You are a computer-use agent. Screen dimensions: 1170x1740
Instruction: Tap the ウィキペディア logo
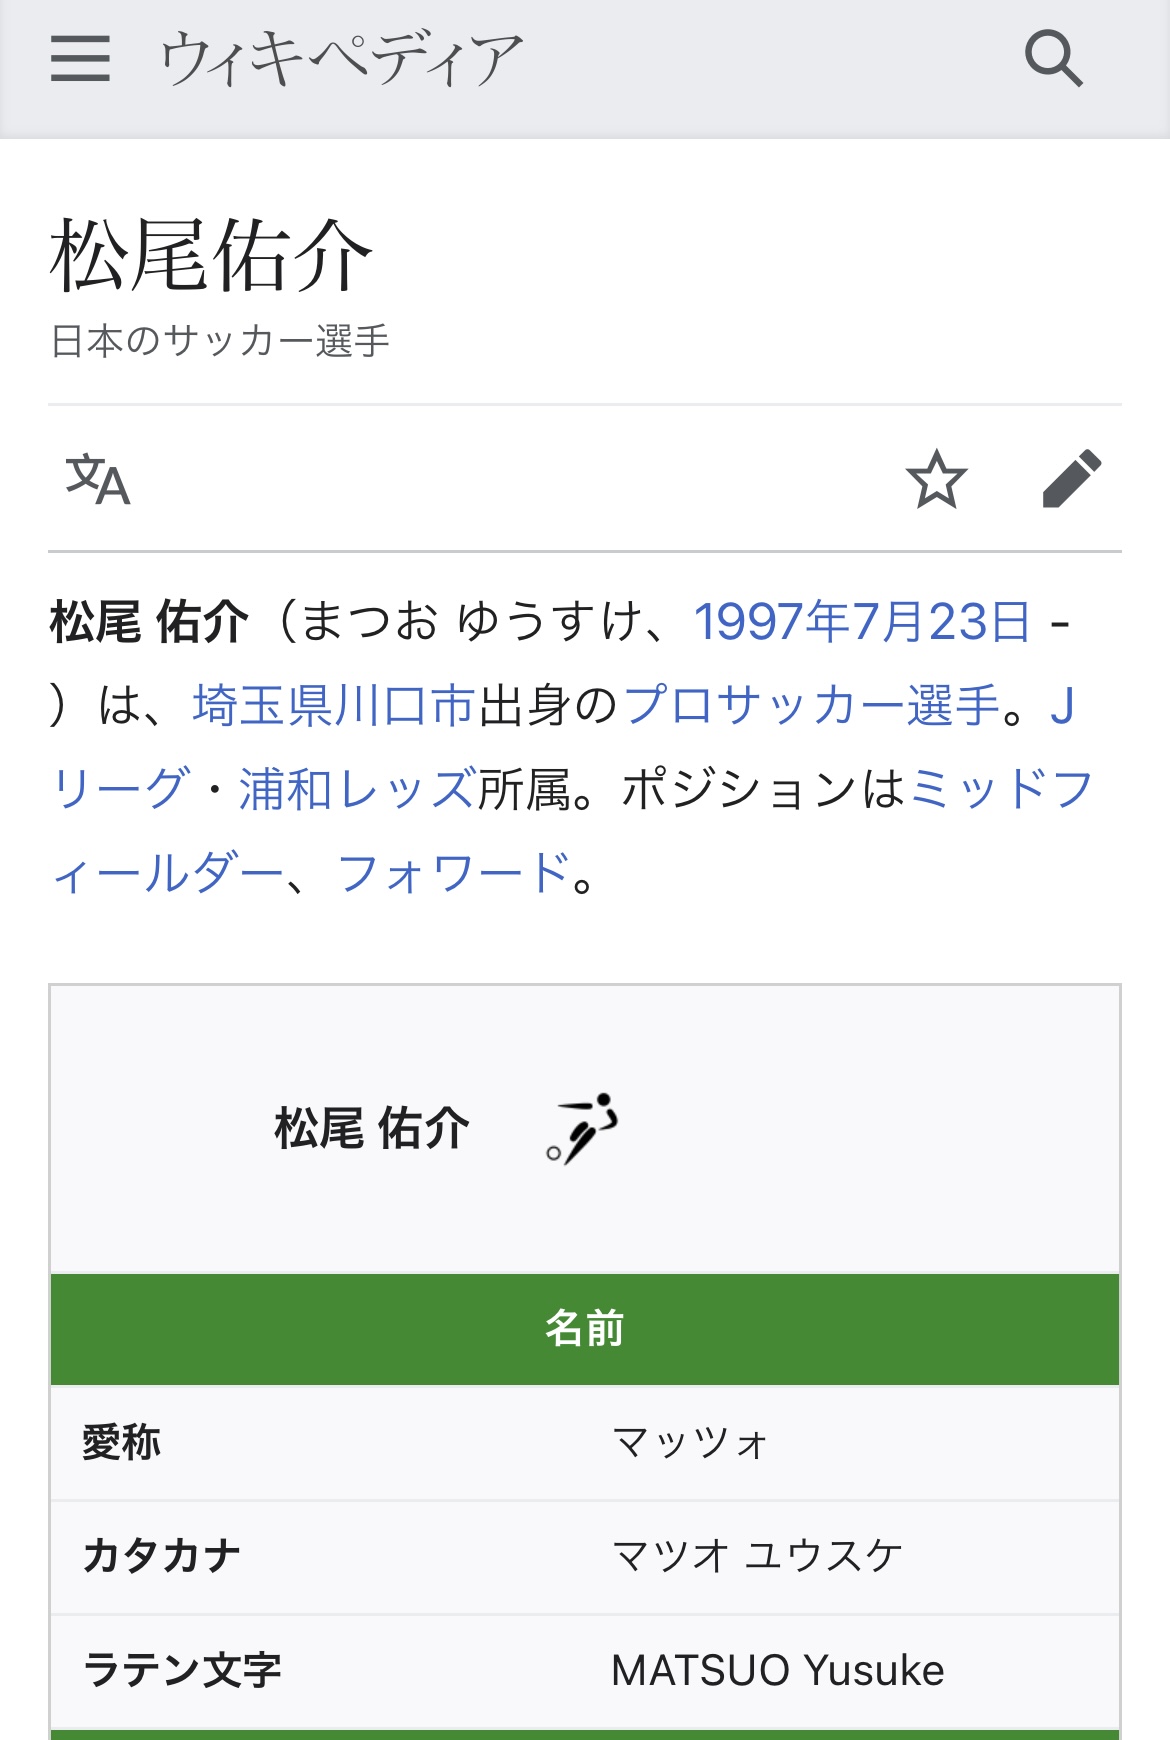pyautogui.click(x=342, y=58)
